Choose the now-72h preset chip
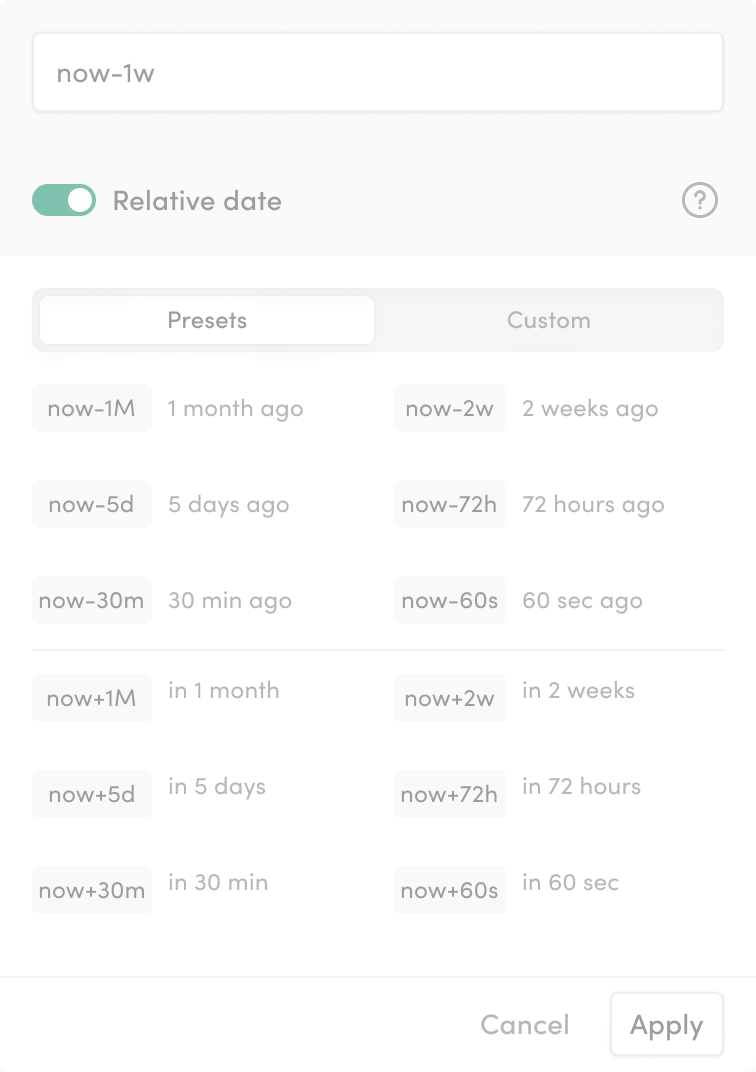This screenshot has height=1072, width=756. coord(449,504)
